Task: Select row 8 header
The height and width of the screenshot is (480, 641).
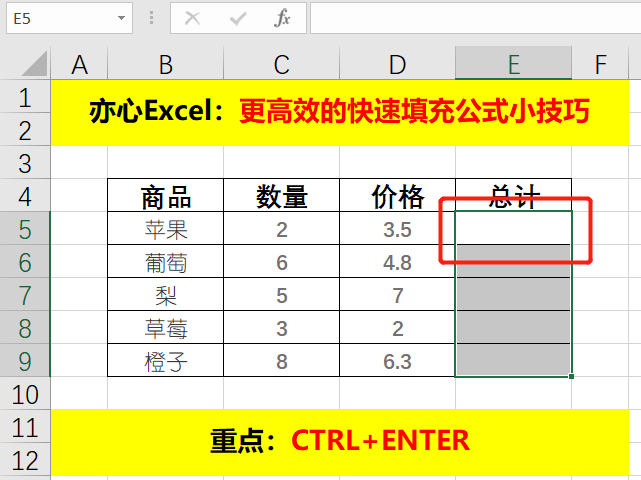Action: pyautogui.click(x=25, y=327)
